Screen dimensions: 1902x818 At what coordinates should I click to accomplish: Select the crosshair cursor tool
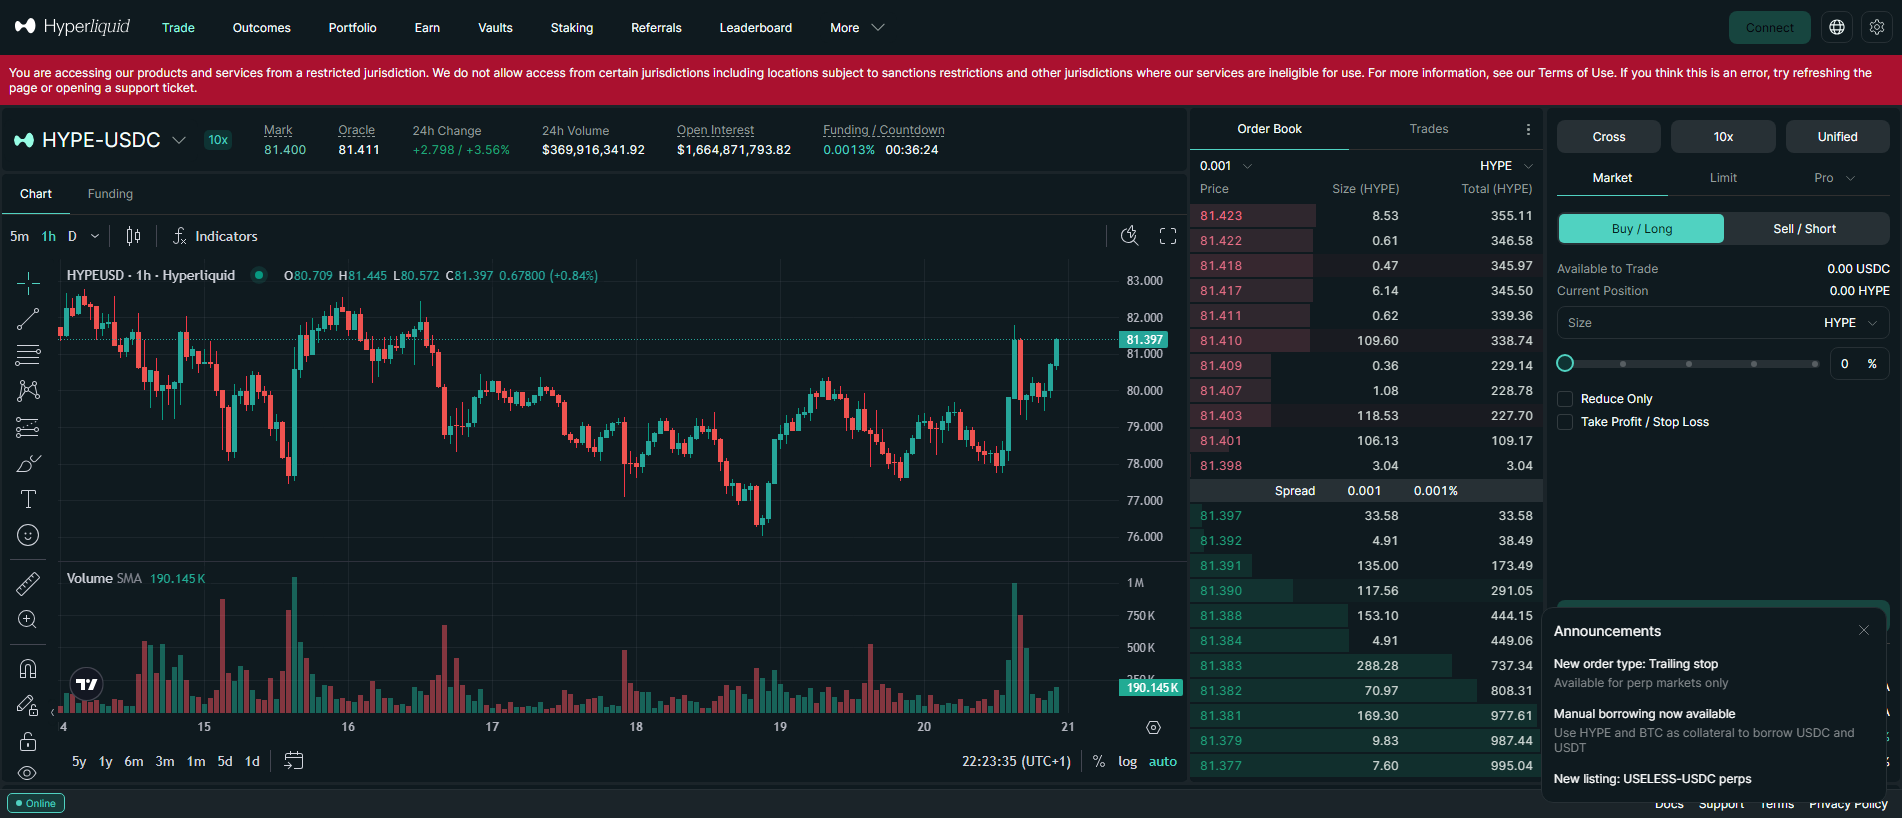(28, 284)
